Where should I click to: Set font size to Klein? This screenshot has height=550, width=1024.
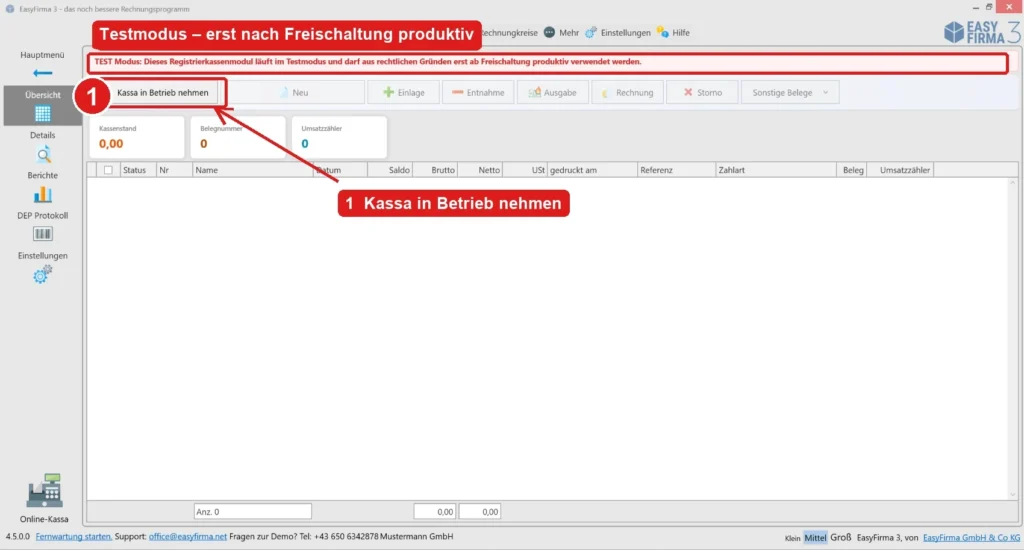(792, 538)
